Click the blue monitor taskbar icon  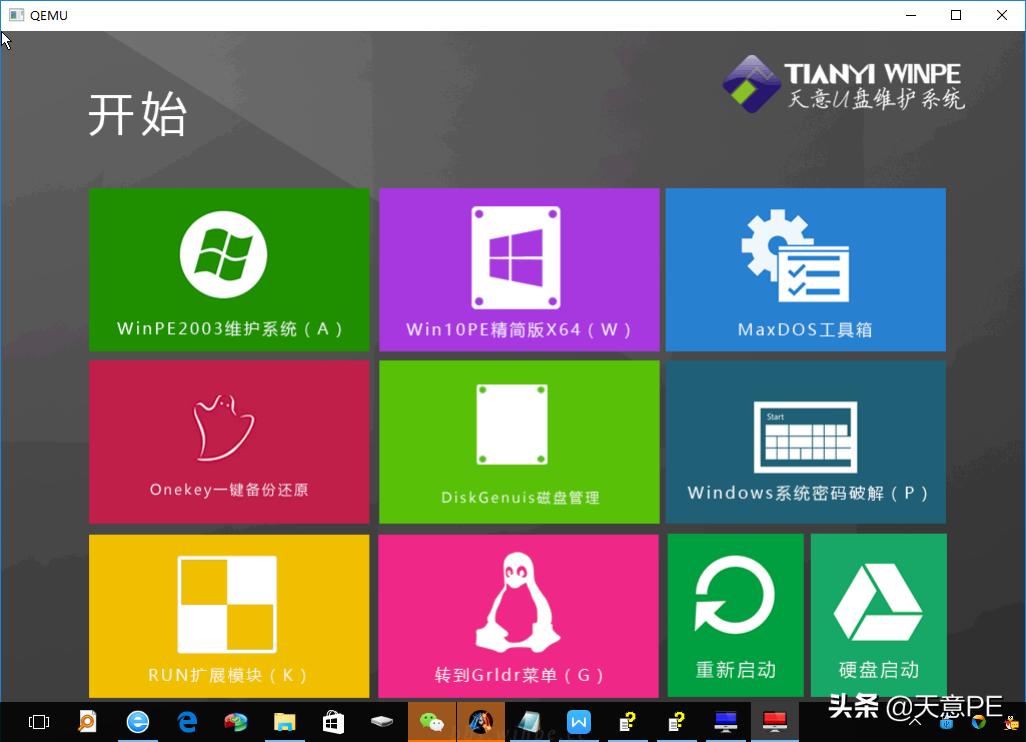pyautogui.click(x=726, y=722)
